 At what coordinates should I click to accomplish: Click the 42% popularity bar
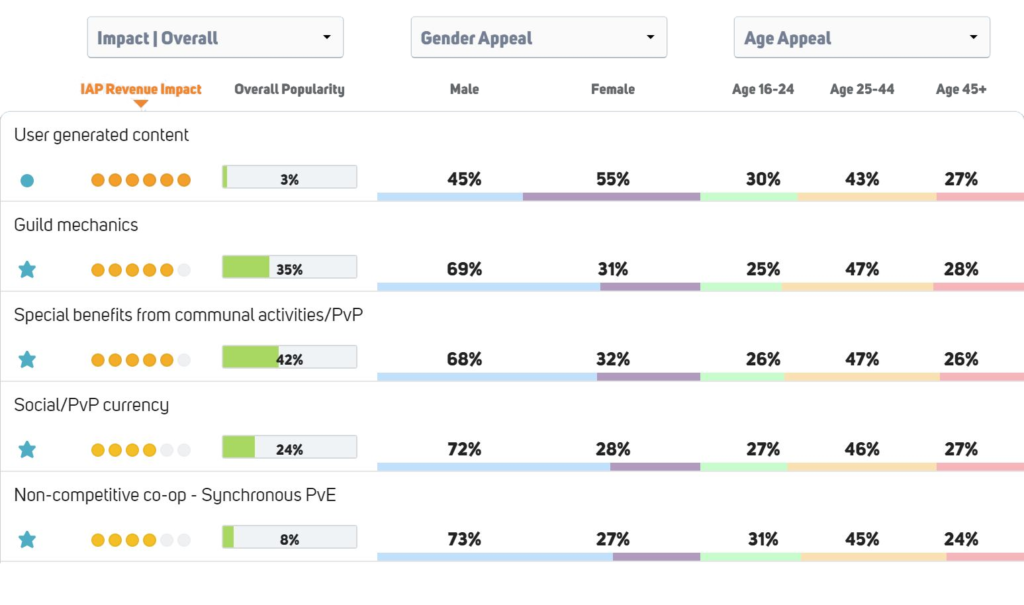[289, 359]
